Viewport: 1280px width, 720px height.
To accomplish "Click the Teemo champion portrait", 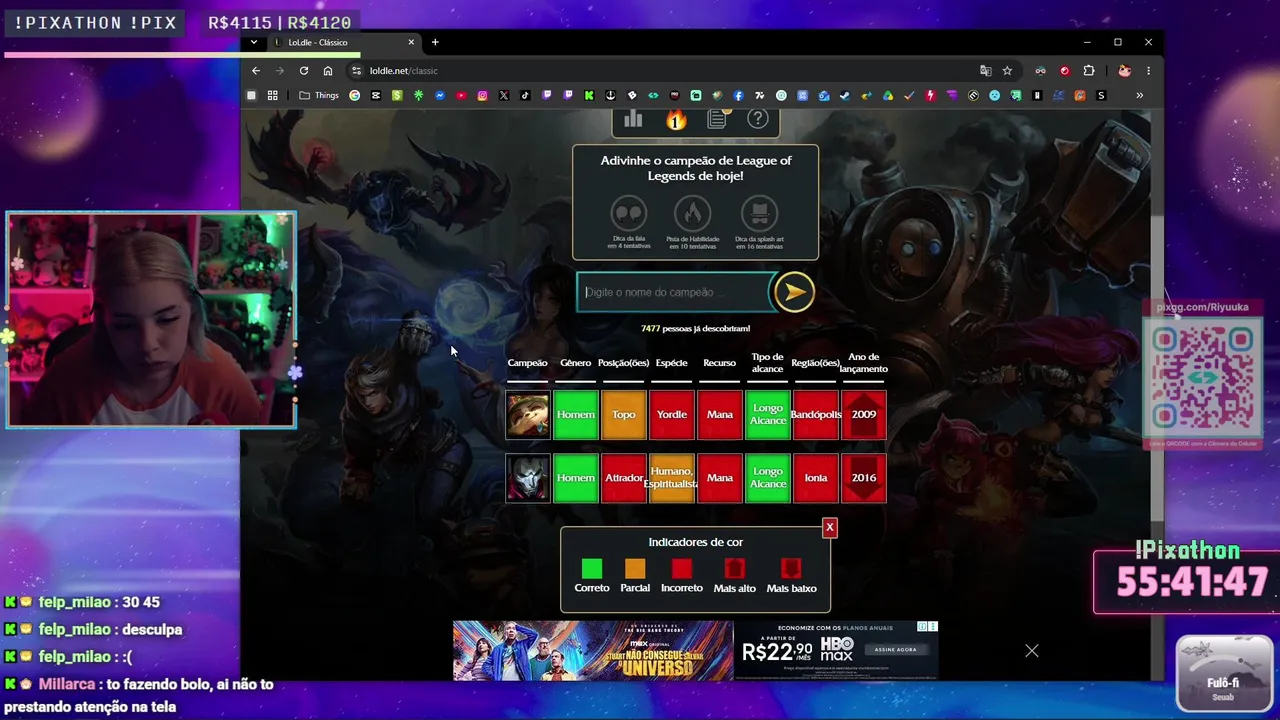I will pyautogui.click(x=528, y=415).
